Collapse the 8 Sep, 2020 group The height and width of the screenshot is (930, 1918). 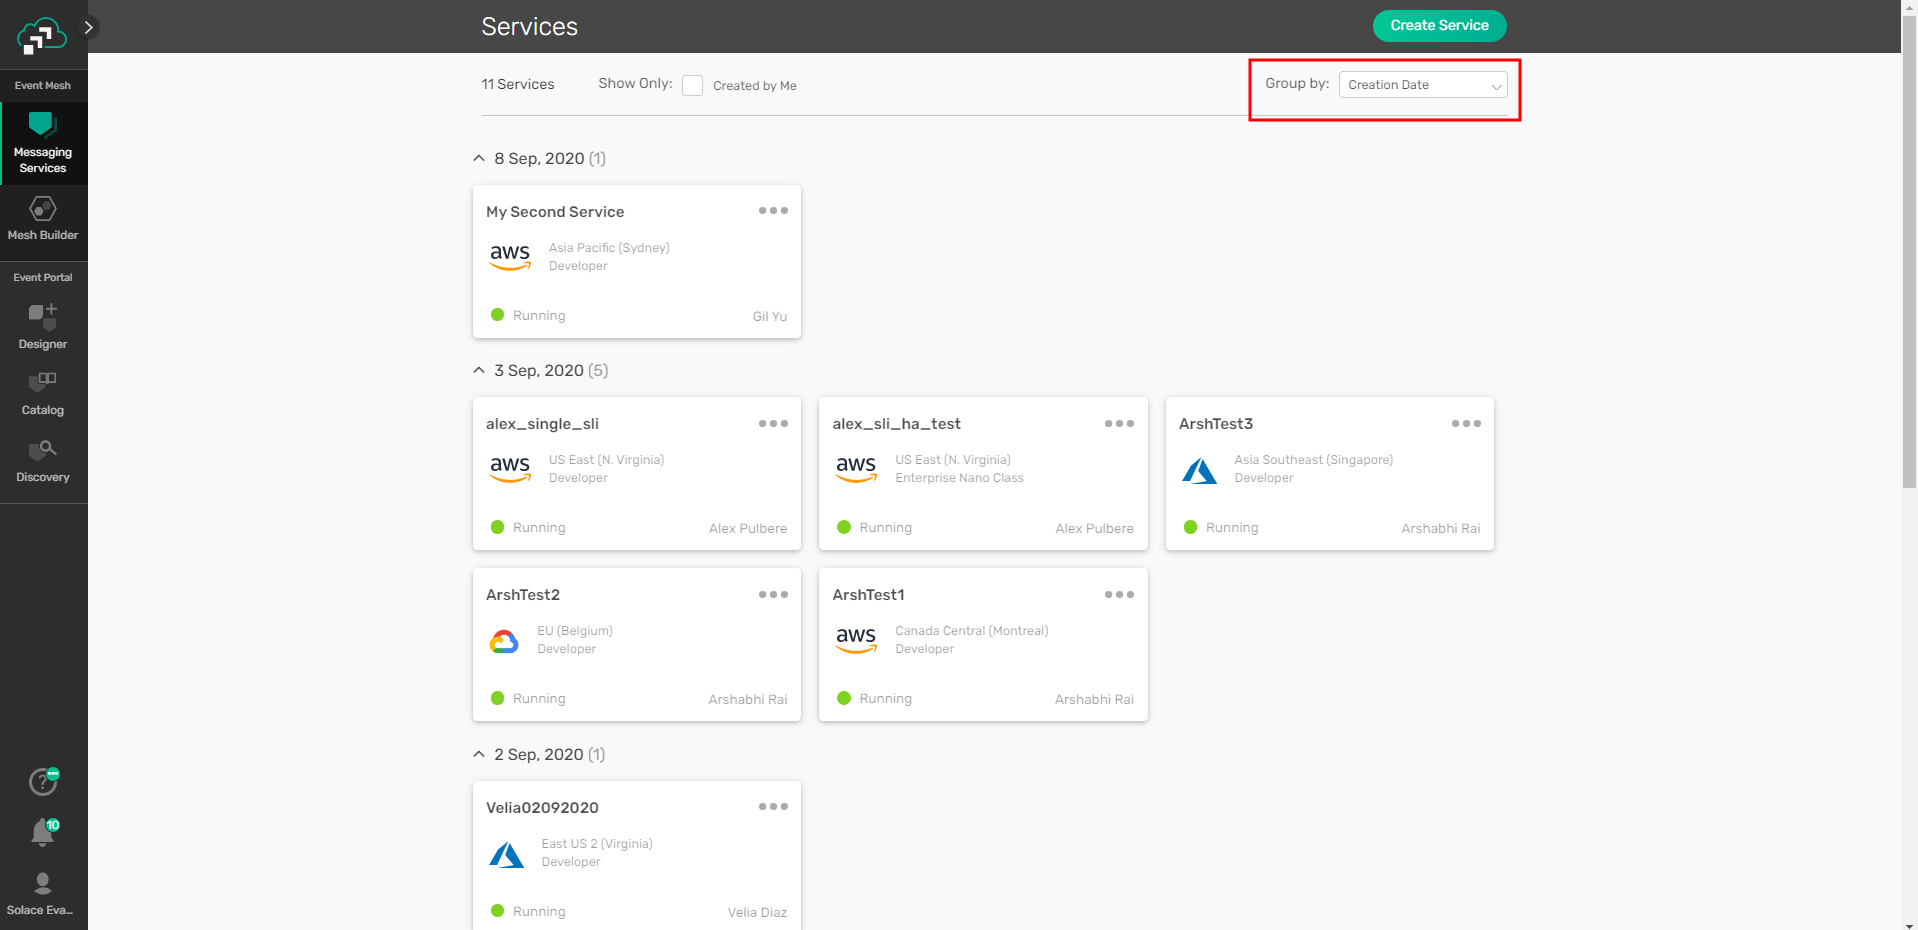click(479, 159)
